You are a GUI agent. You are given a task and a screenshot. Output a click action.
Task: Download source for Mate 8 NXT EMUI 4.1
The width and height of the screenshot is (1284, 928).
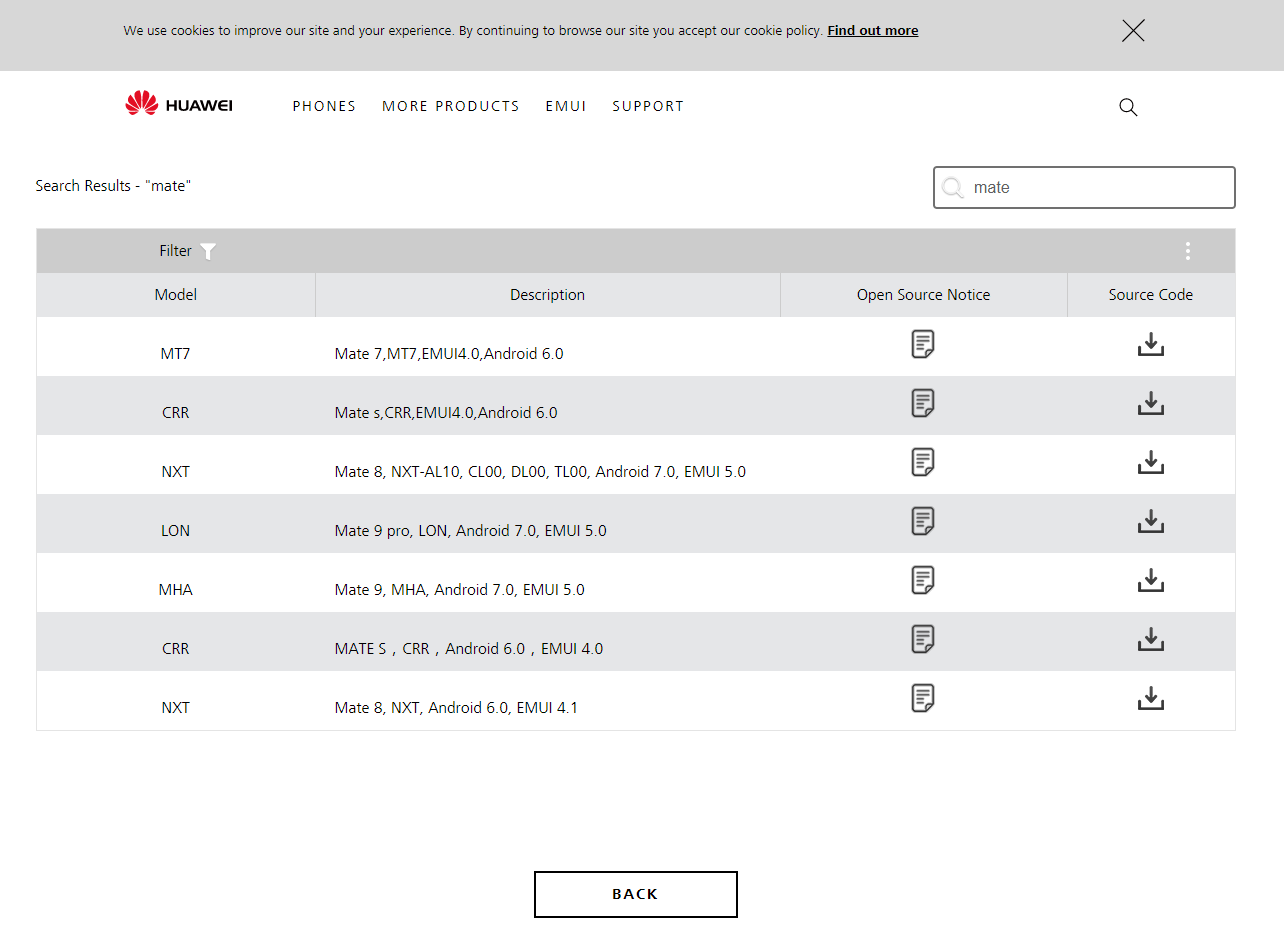coord(1151,698)
